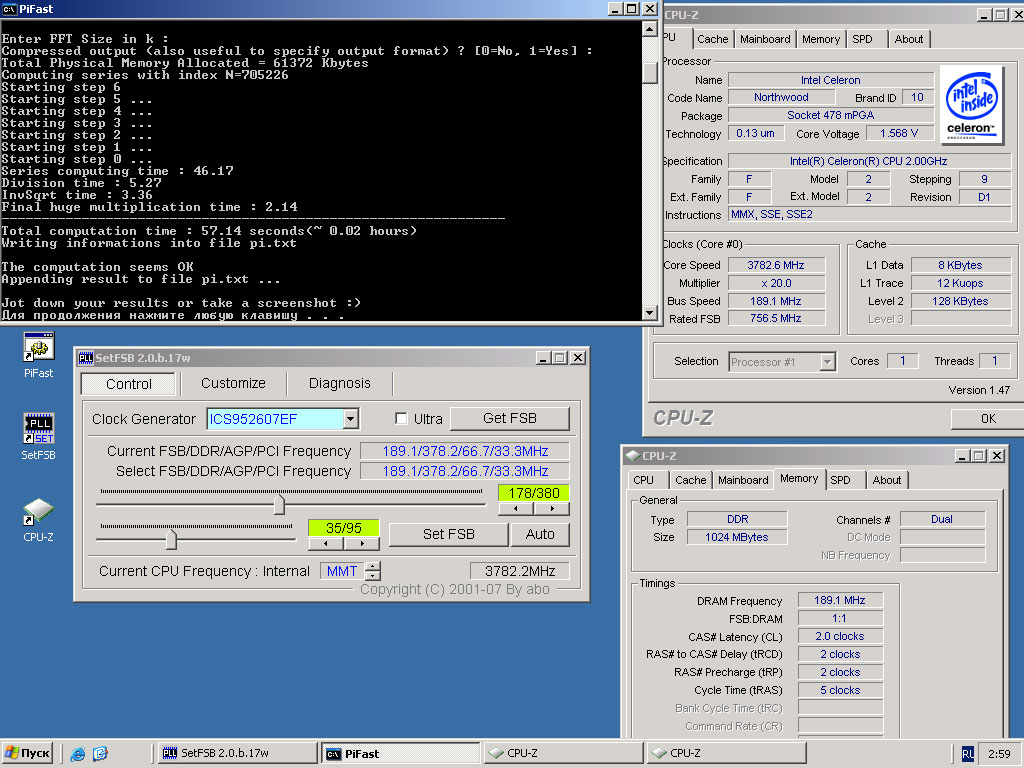Click the Current FSB/DDR/AGP/PCI frequency value
Image resolution: width=1024 pixels, height=768 pixels.
click(465, 451)
